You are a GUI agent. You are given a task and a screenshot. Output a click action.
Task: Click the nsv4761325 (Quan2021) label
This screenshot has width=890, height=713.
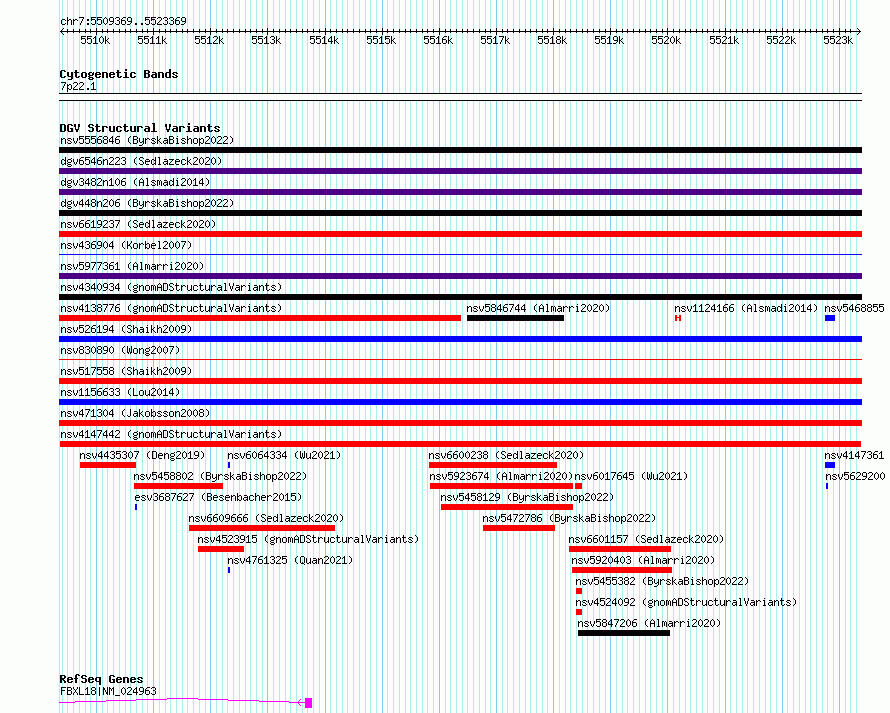tap(290, 560)
